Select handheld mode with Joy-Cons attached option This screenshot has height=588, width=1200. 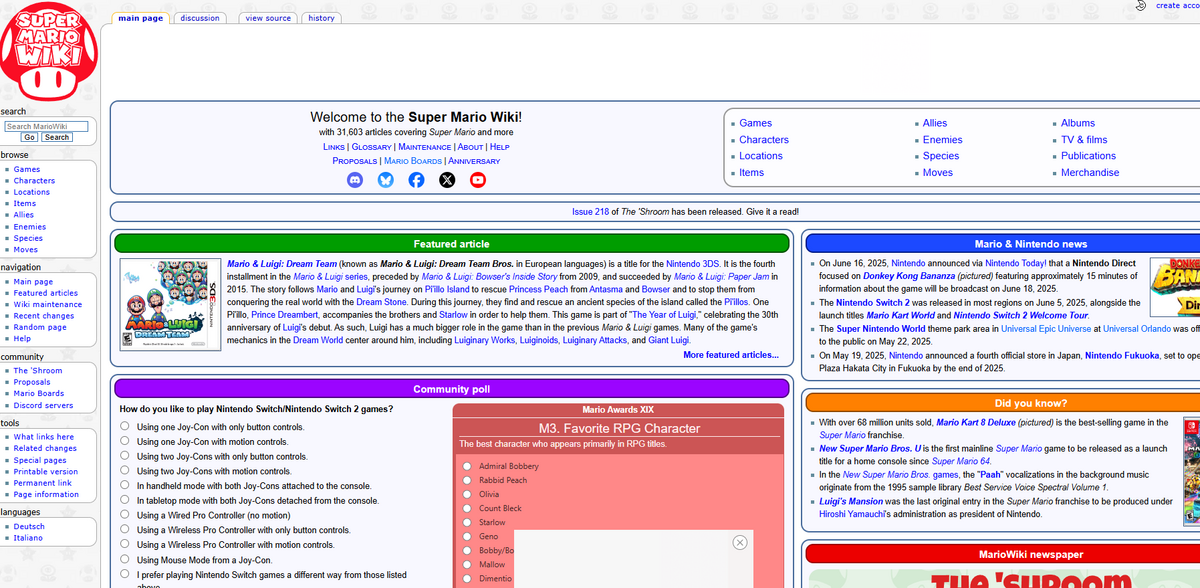click(x=125, y=485)
